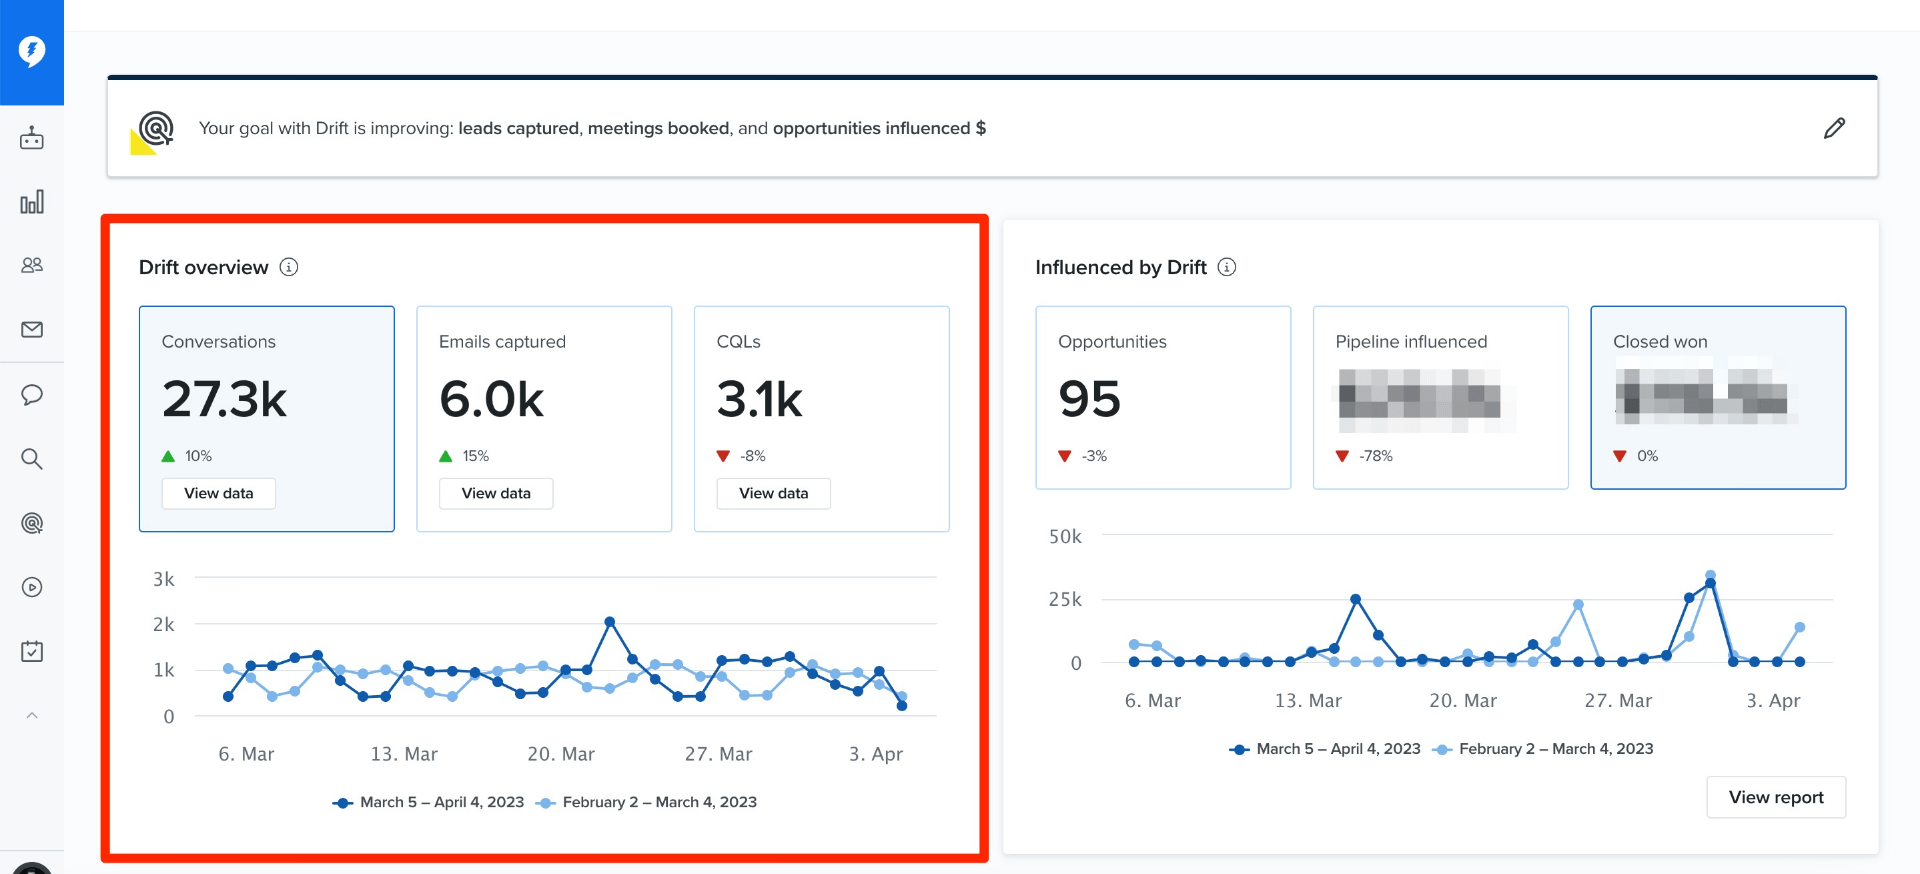Collapse sidebar with the up chevron

(32, 715)
